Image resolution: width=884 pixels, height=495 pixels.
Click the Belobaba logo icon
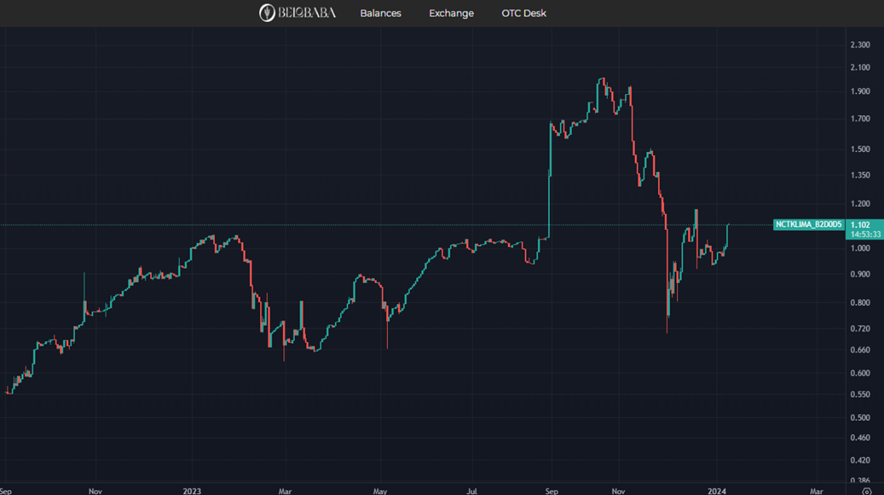[268, 13]
